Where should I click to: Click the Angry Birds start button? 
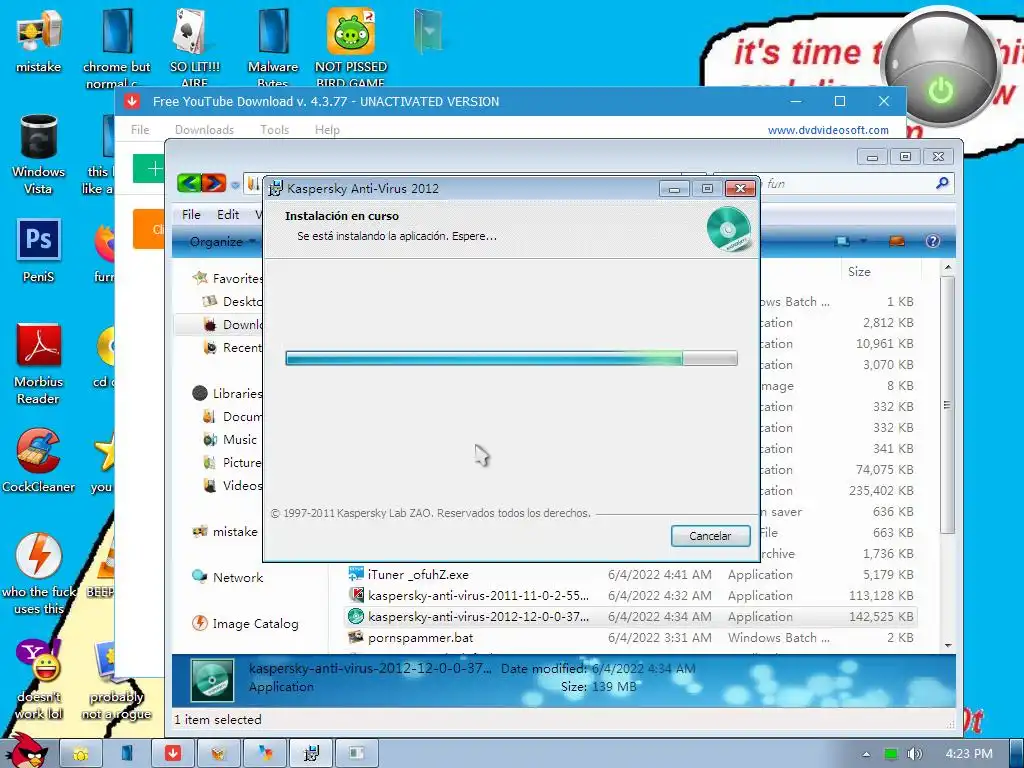point(26,751)
